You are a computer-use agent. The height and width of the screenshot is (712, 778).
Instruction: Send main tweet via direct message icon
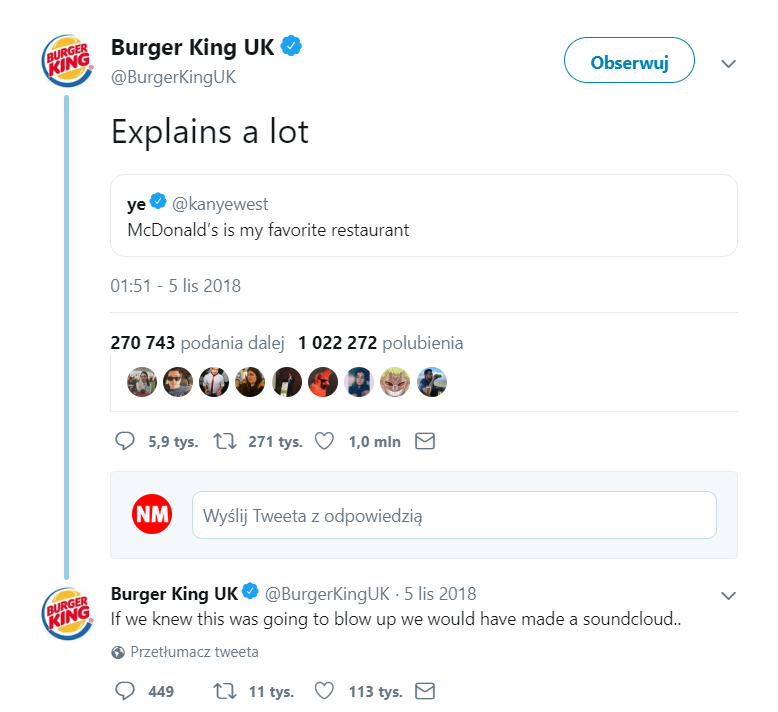click(x=424, y=441)
